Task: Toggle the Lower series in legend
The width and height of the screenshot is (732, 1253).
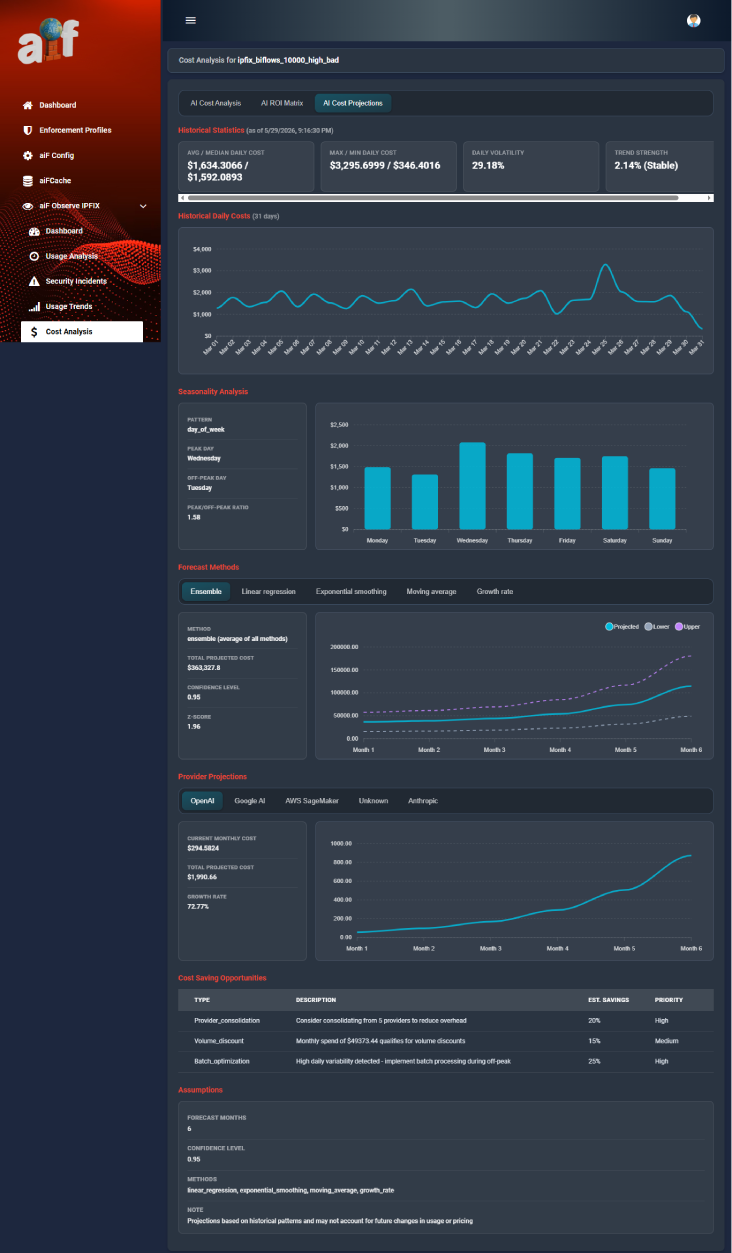Action: click(x=656, y=626)
